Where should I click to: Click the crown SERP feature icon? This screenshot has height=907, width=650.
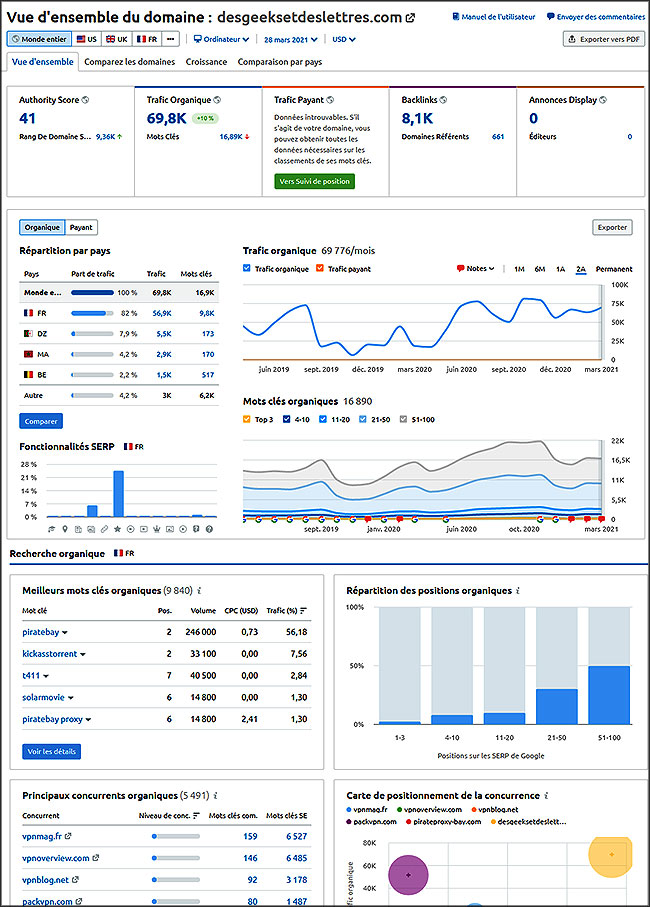click(157, 529)
